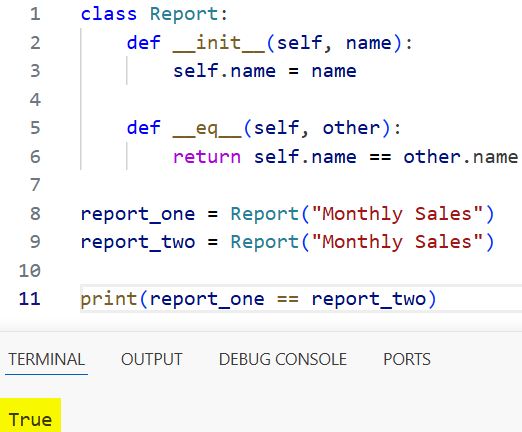Click line number 8 in gutter
Viewport: 522px width, 432px height.
tap(35, 214)
